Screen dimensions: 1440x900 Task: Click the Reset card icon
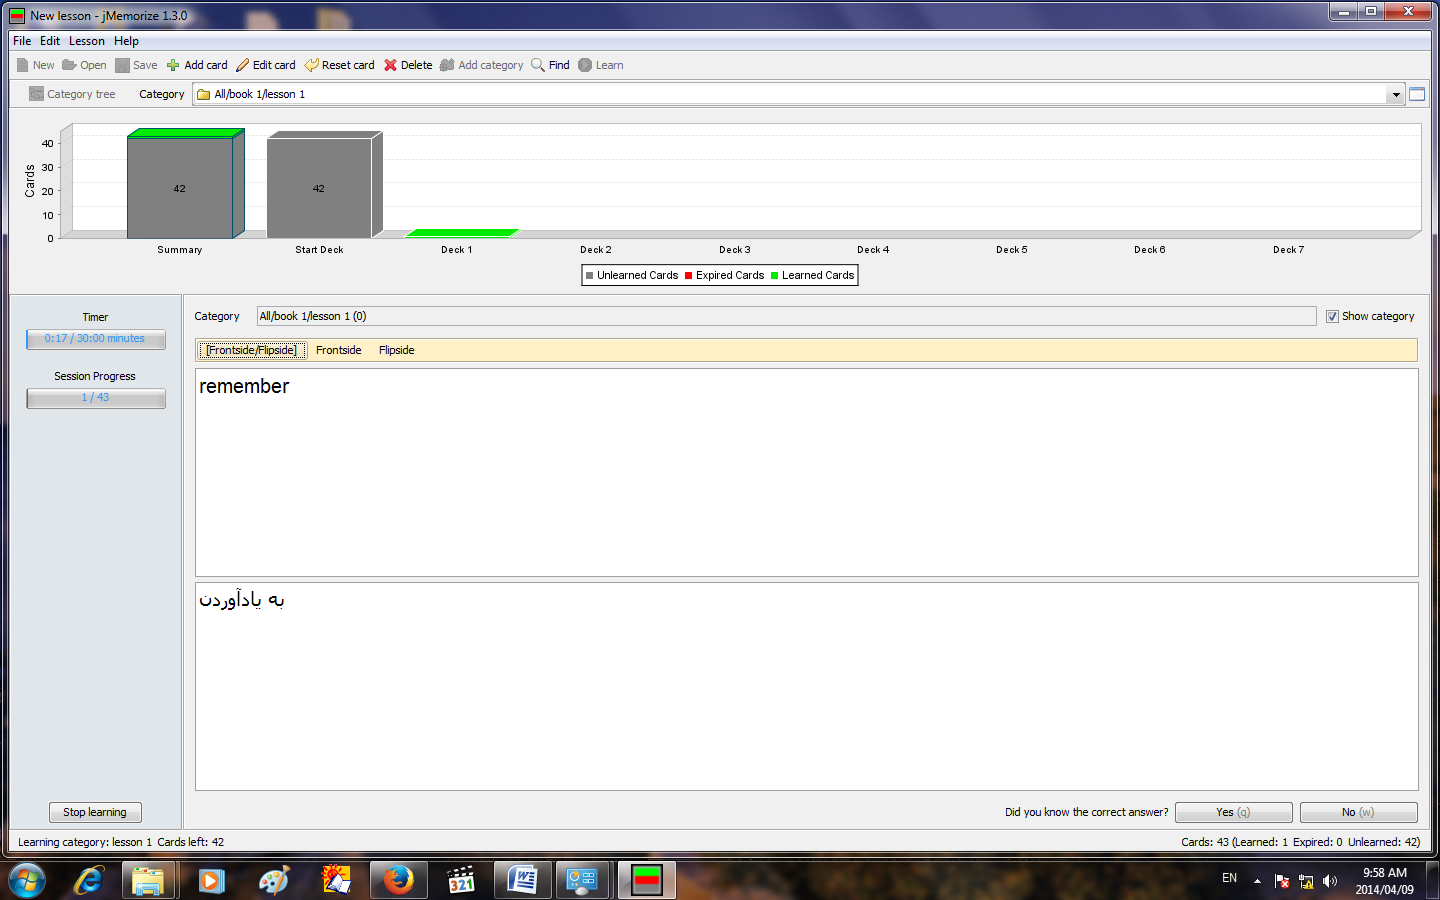(311, 65)
